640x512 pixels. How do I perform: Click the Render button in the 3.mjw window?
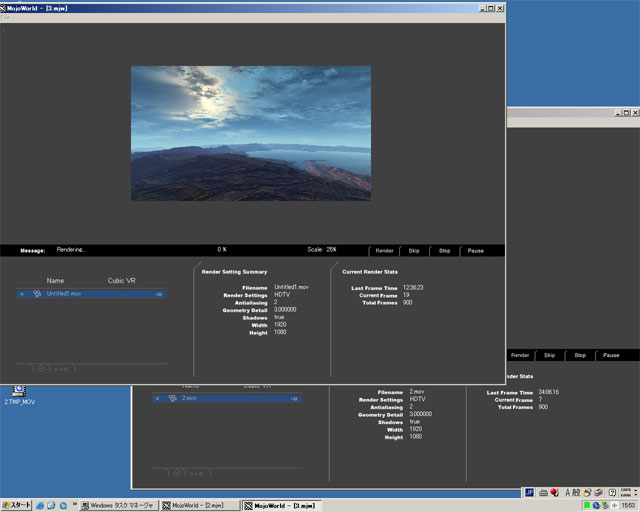[x=384, y=251]
